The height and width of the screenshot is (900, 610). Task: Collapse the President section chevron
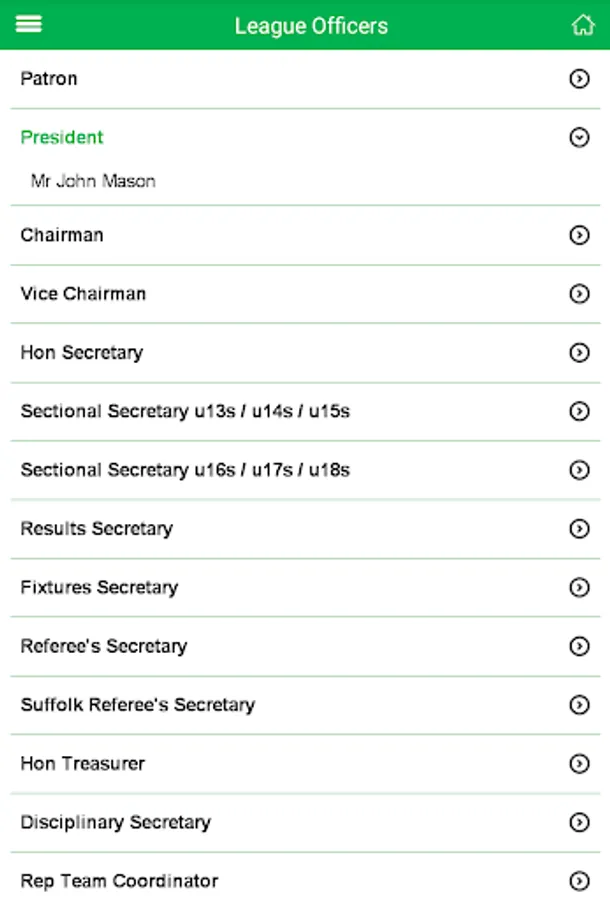pos(579,138)
